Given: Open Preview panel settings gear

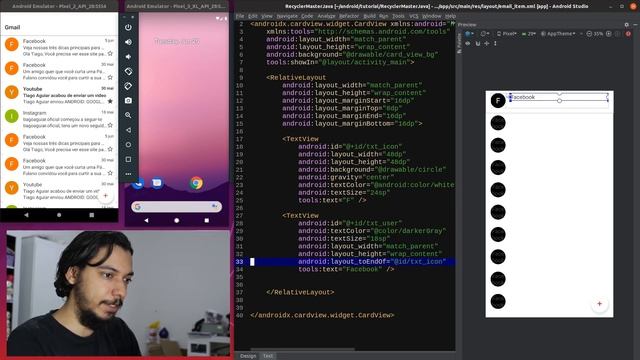Looking at the screenshot, I should [627, 24].
